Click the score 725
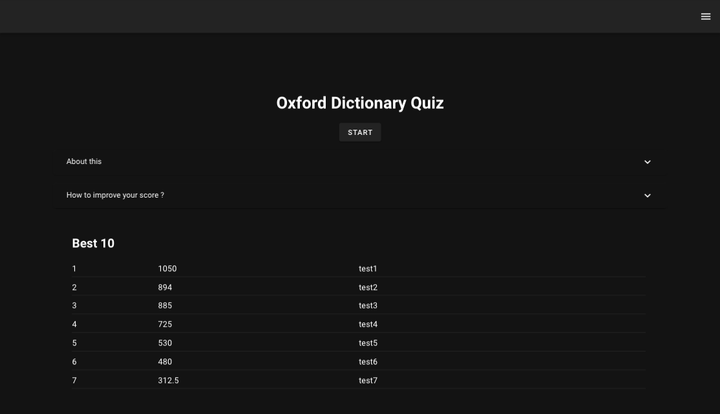The width and height of the screenshot is (720, 414). [165, 325]
